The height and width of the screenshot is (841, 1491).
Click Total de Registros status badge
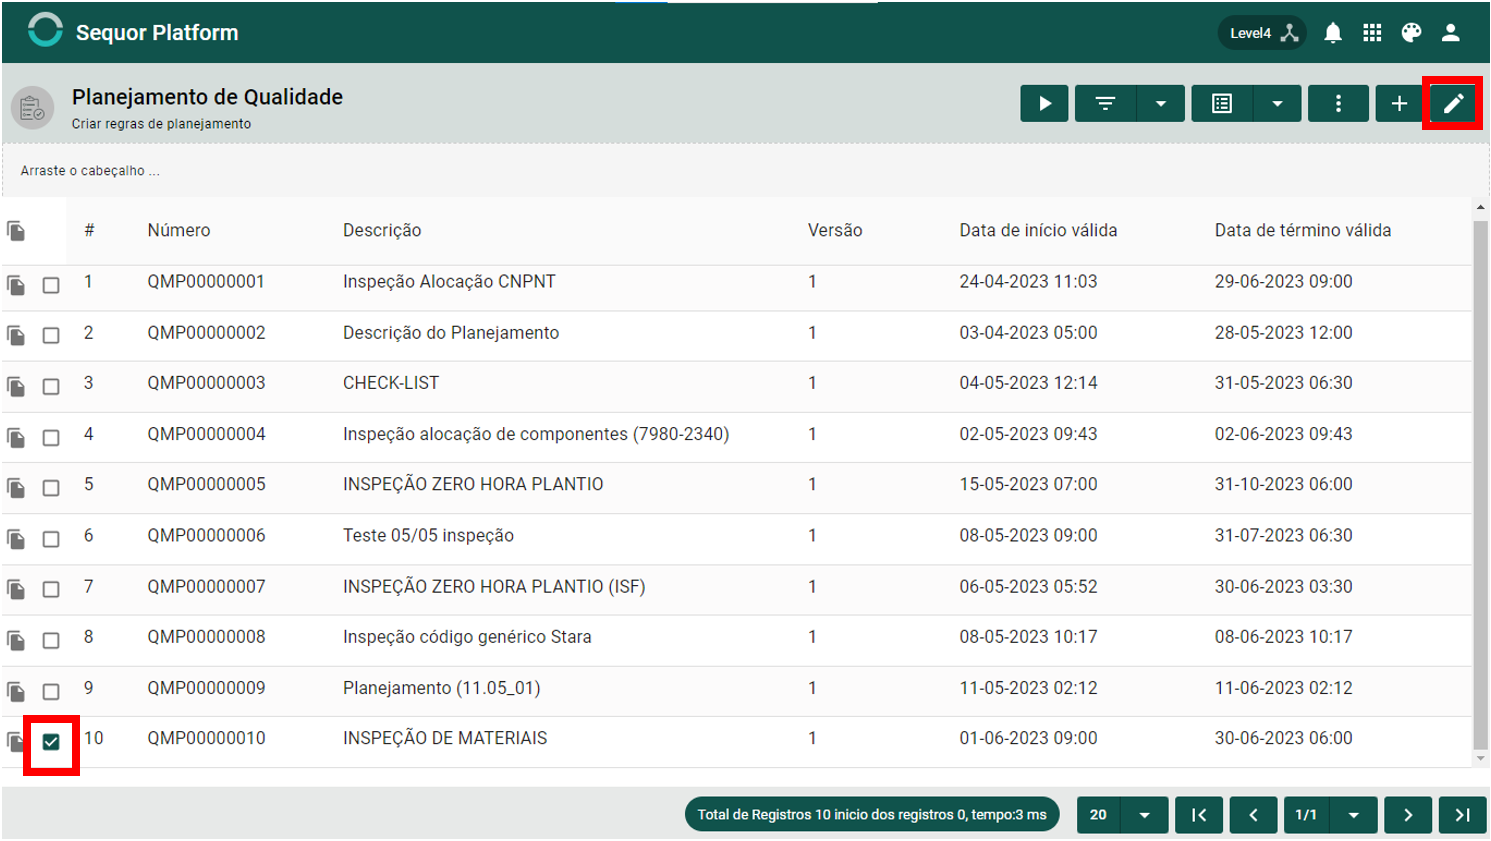872,814
